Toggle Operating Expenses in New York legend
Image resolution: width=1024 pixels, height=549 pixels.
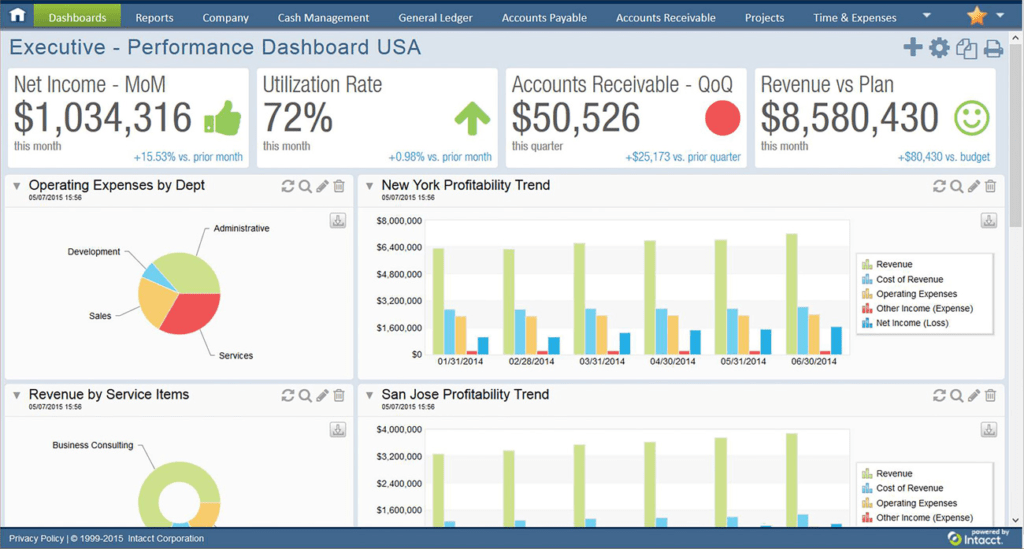[x=909, y=294]
